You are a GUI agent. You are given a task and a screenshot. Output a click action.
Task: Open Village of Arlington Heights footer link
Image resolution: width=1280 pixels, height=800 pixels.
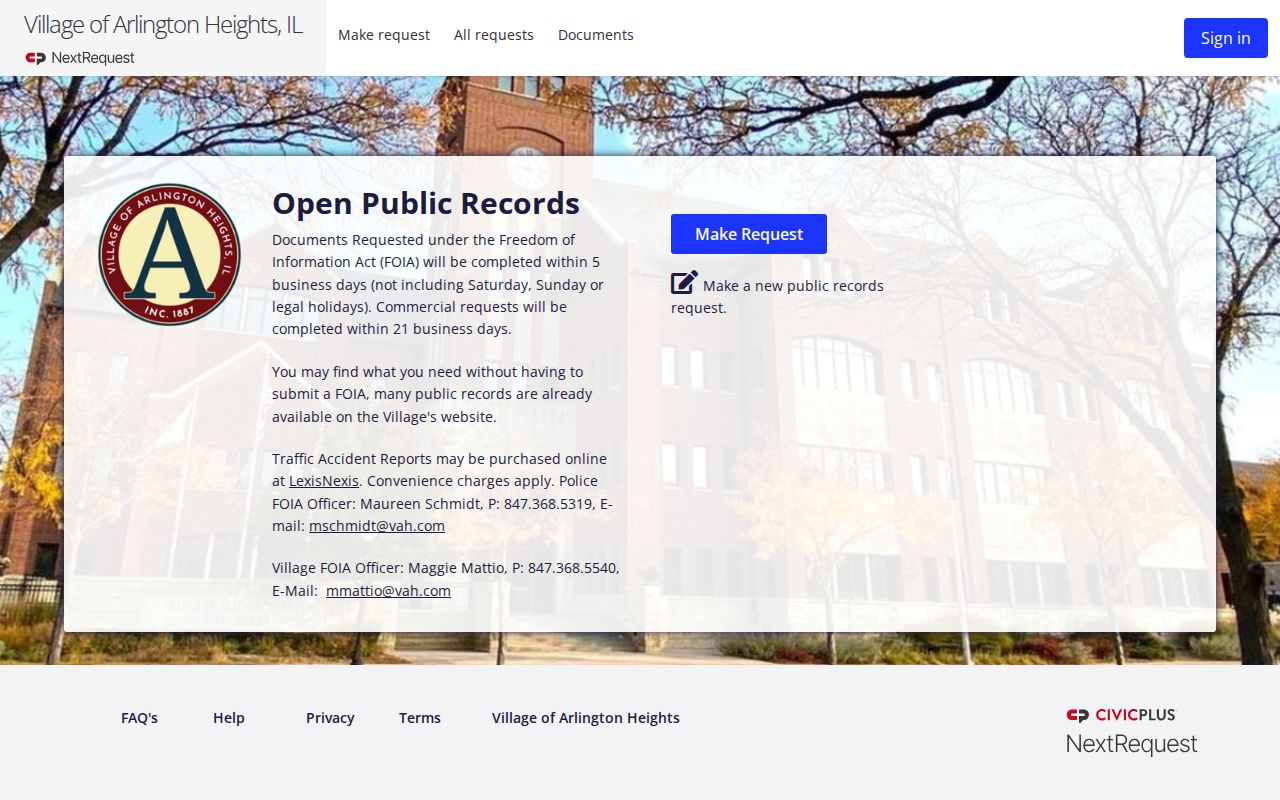click(x=586, y=718)
